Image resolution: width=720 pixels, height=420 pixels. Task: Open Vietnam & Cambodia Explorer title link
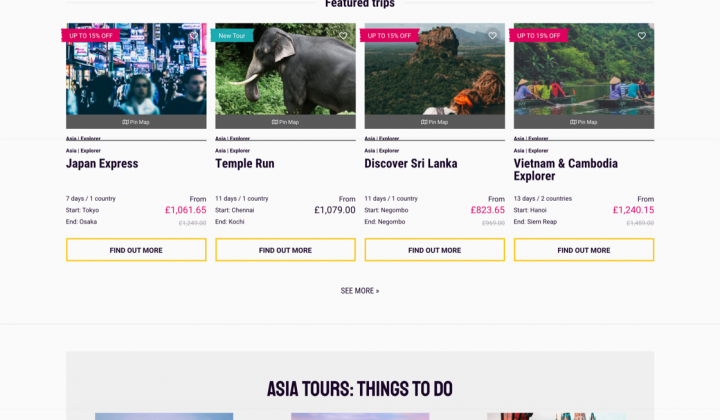click(566, 169)
